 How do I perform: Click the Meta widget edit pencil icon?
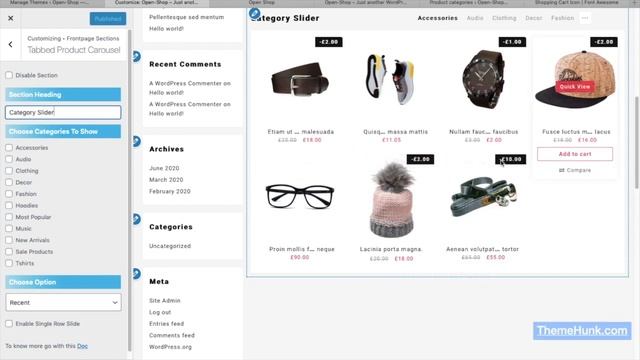(137, 273)
